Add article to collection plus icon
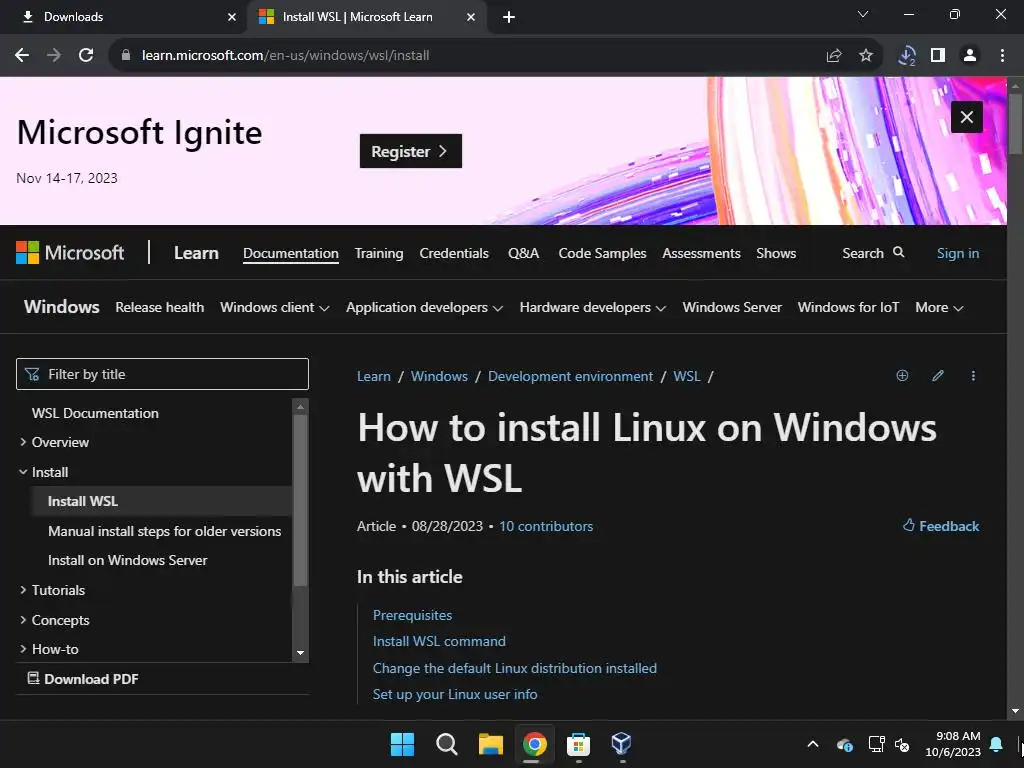The image size is (1024, 768). [902, 376]
